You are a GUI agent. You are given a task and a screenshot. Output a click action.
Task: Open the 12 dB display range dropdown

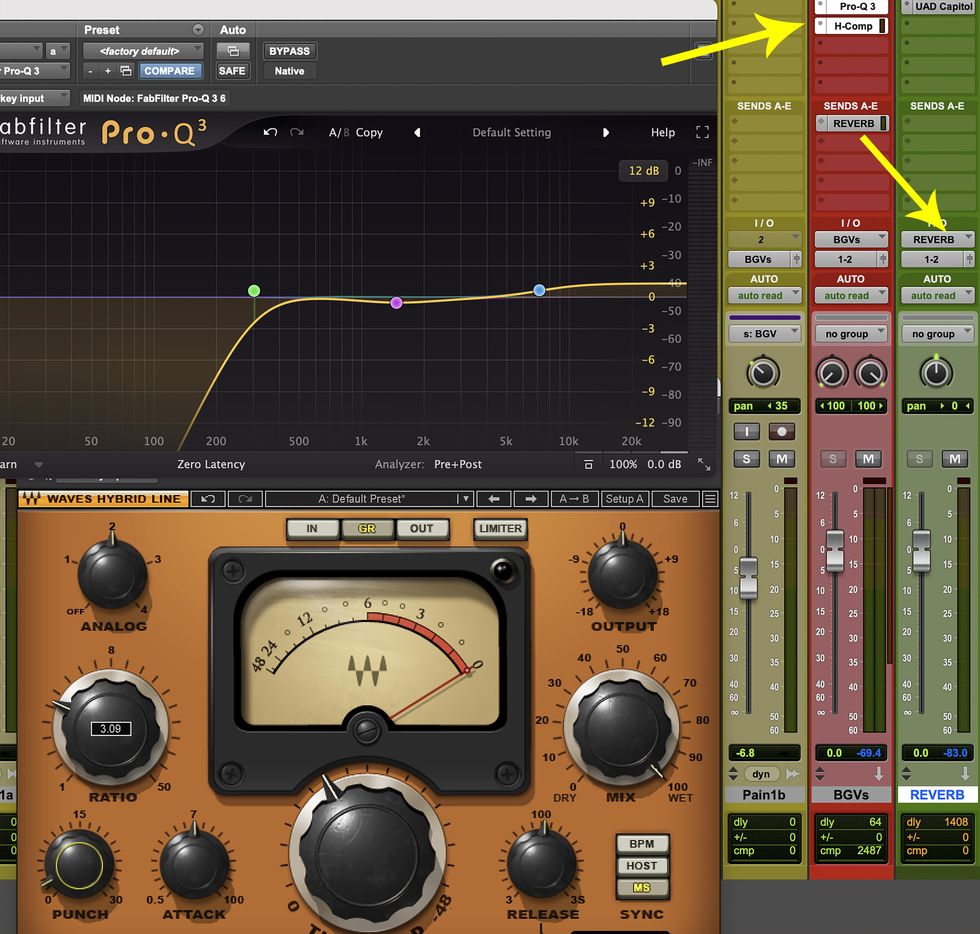pyautogui.click(x=644, y=171)
